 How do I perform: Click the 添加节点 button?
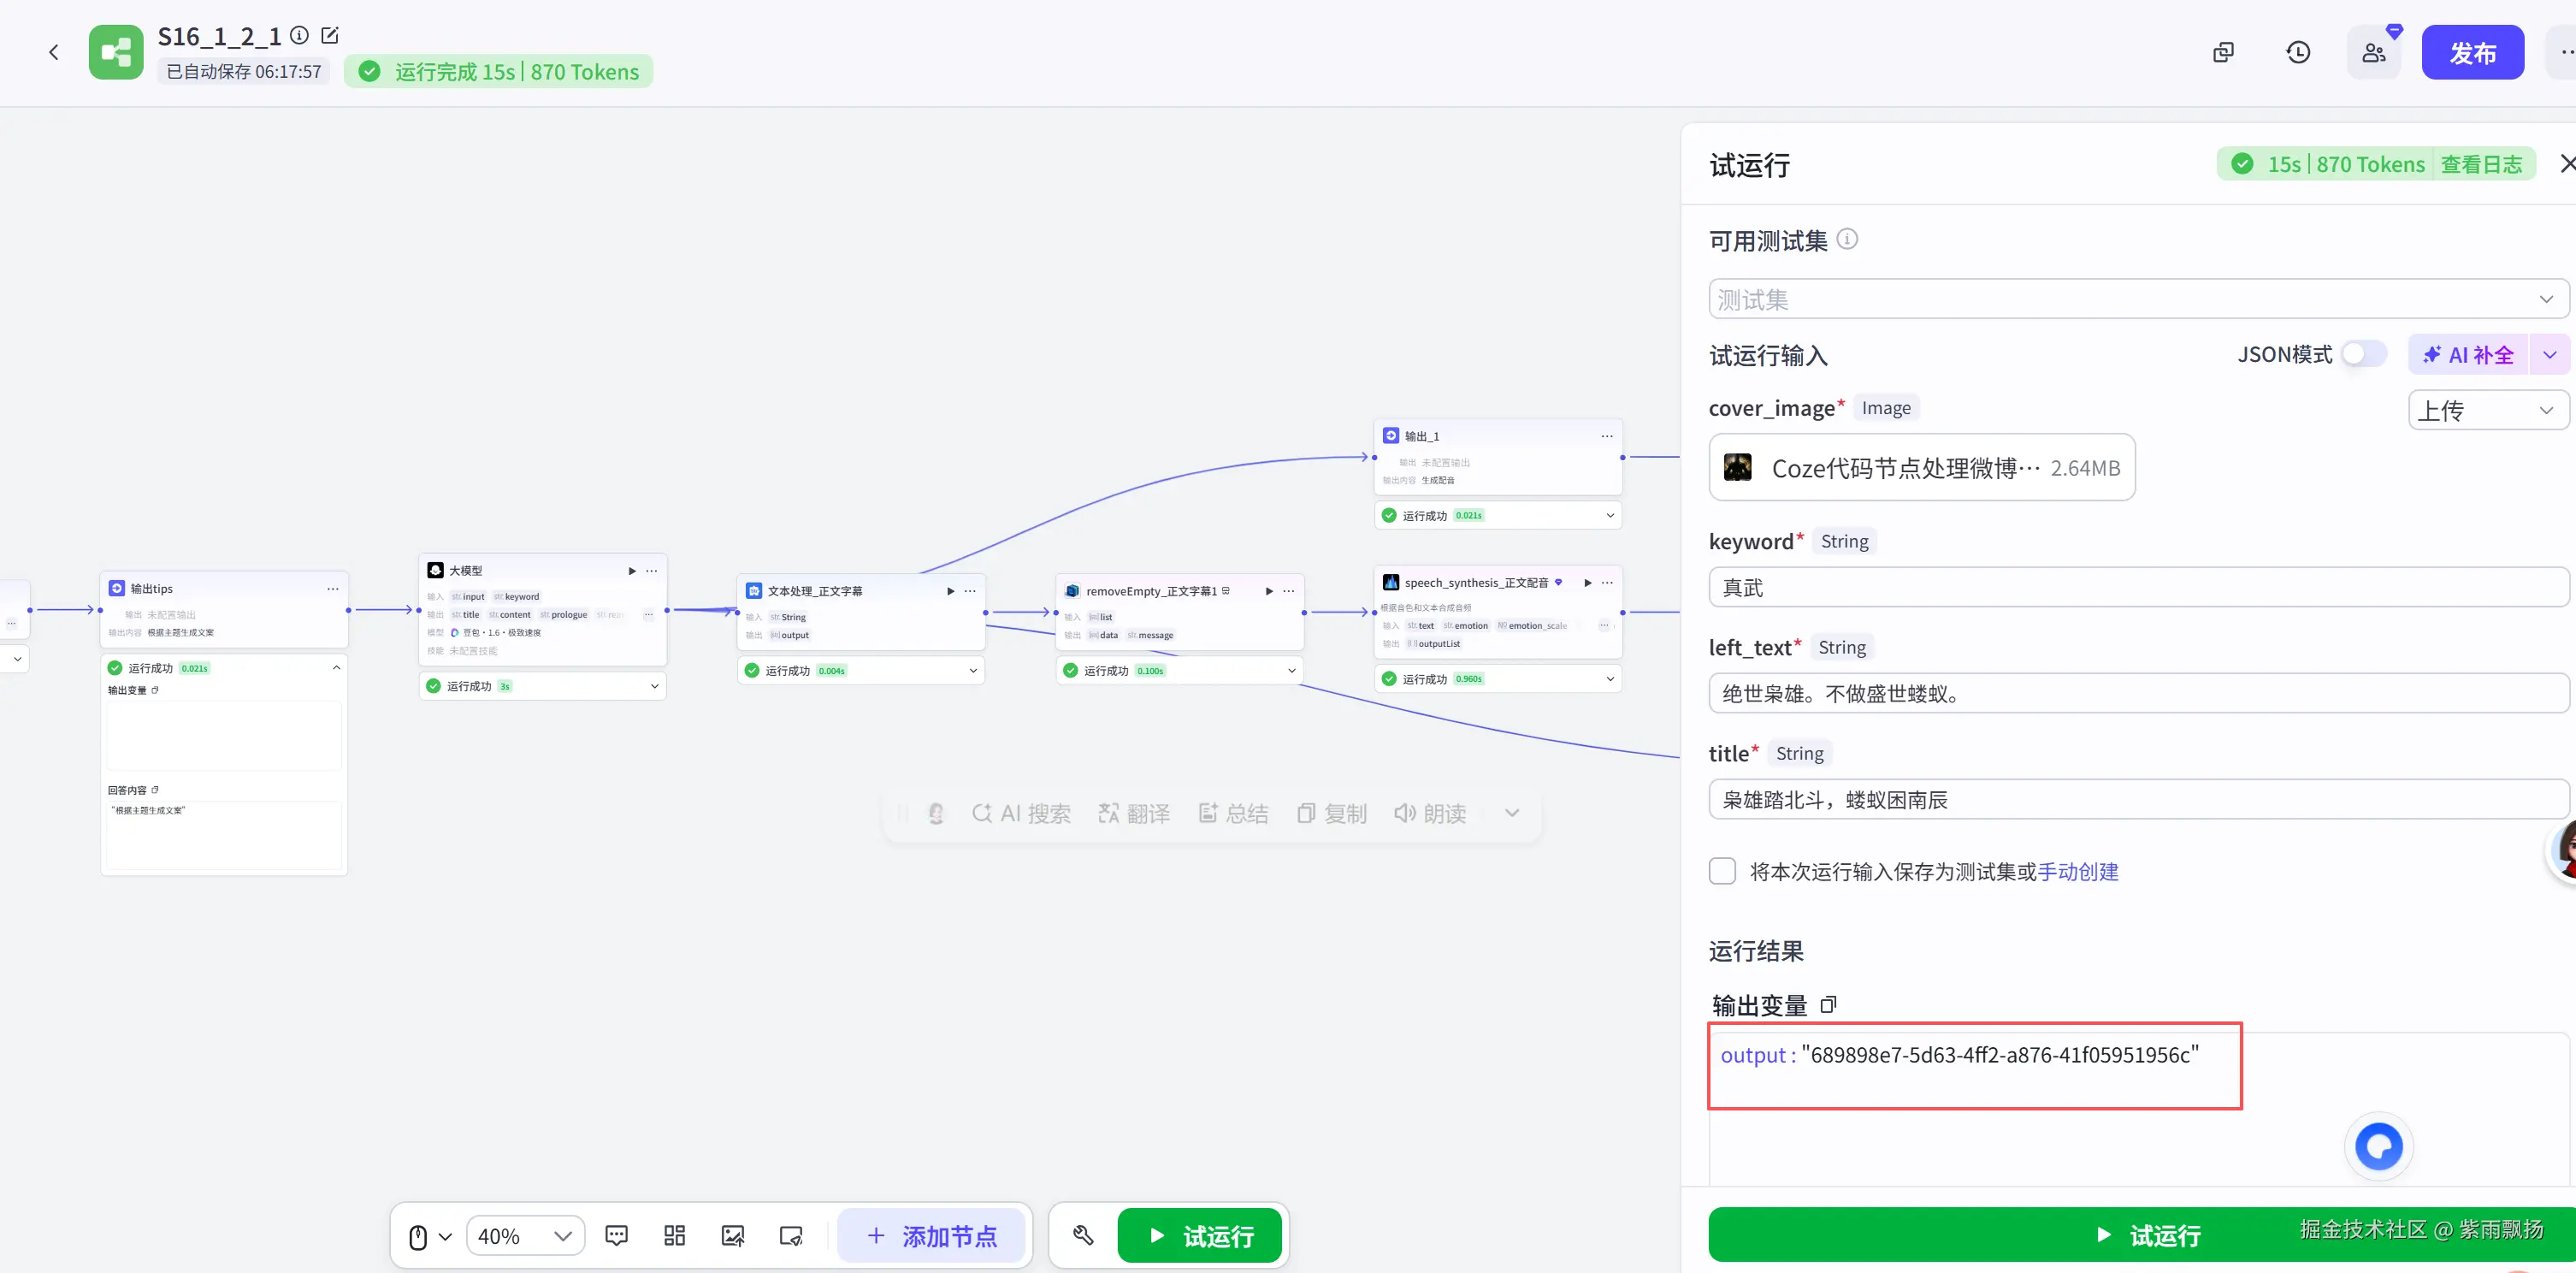931,1236
